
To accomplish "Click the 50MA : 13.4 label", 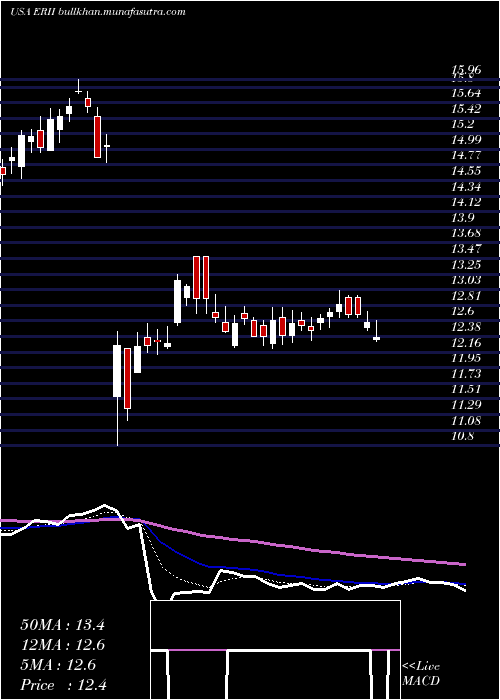I will click(62, 625).
